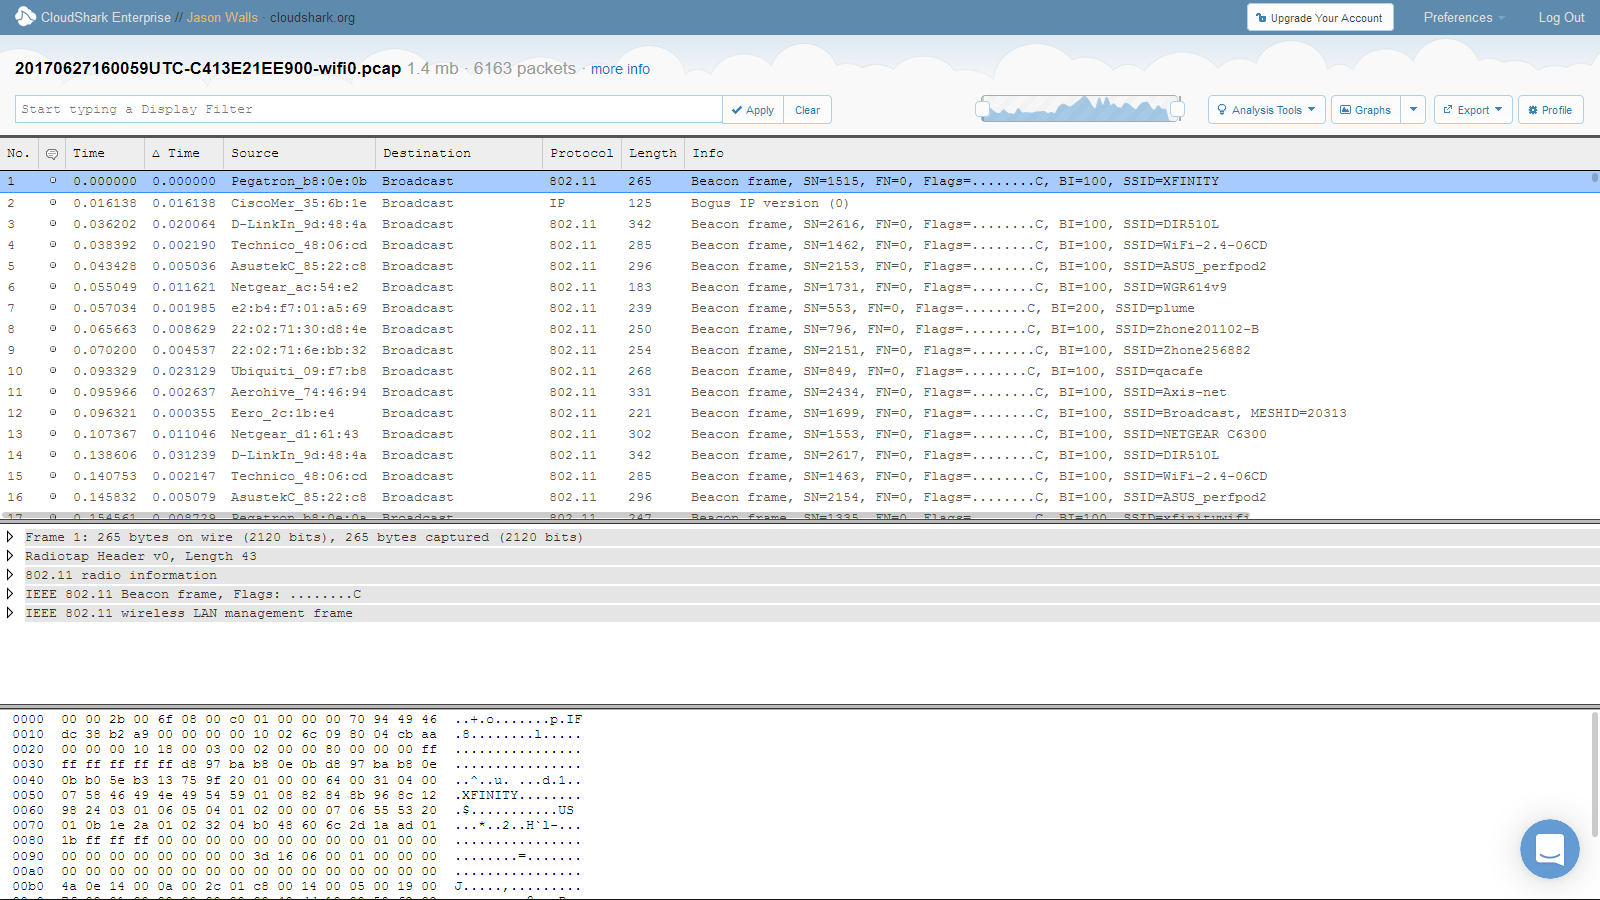Open the Graphs button
The width and height of the screenshot is (1600, 900).
[x=1365, y=110]
